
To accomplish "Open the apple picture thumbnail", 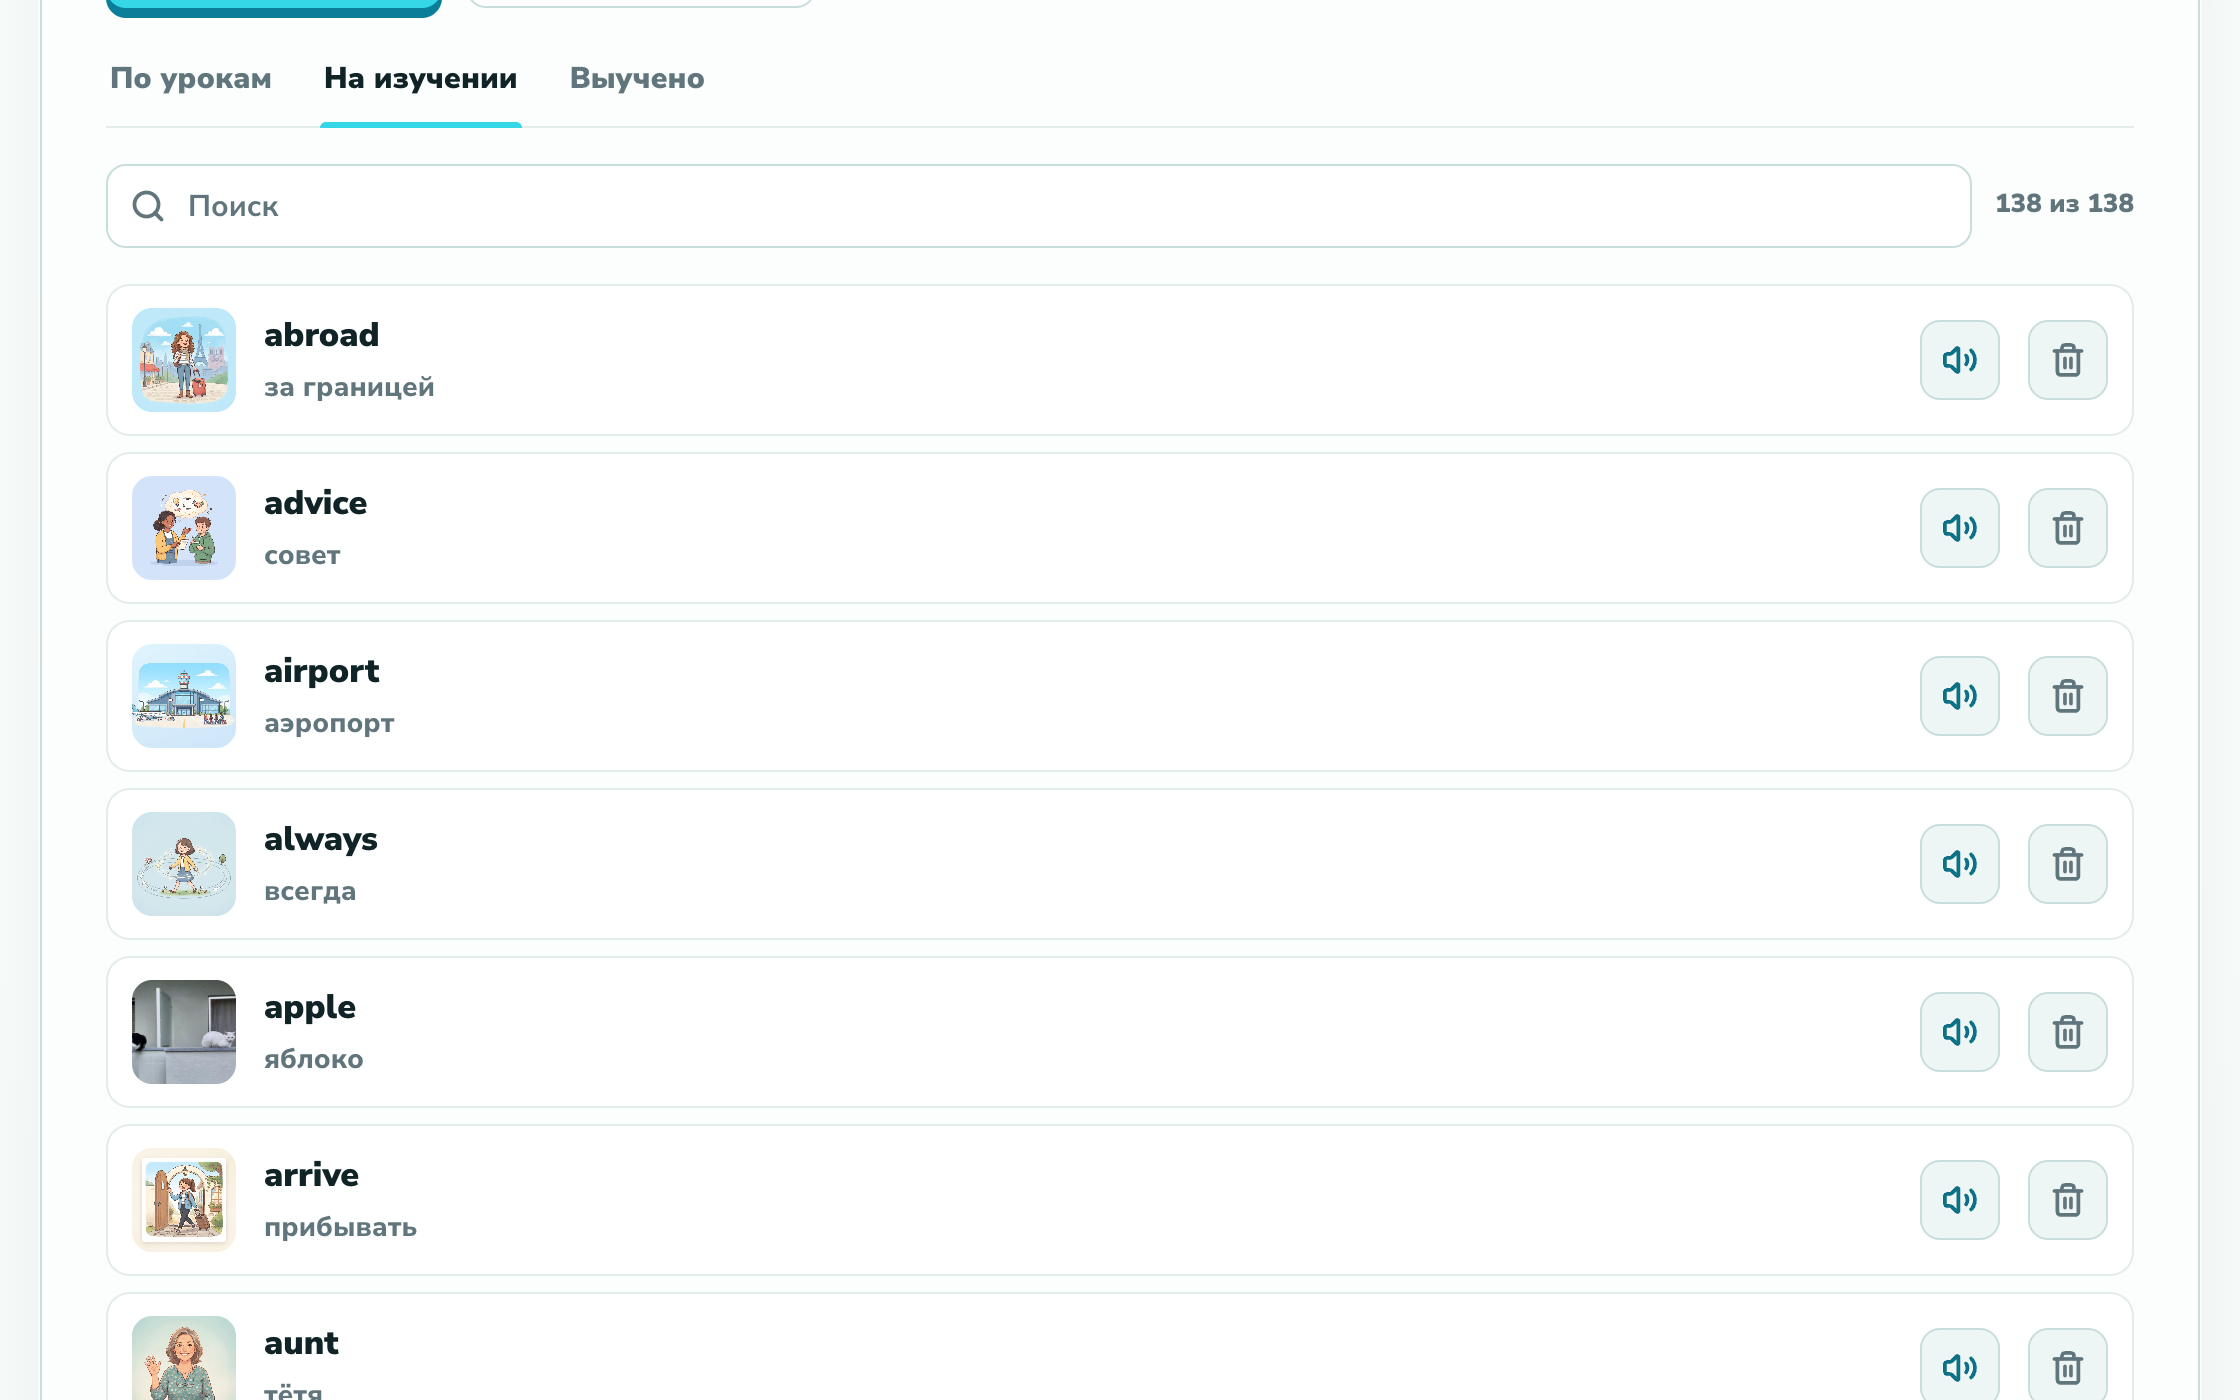I will pyautogui.click(x=184, y=1032).
